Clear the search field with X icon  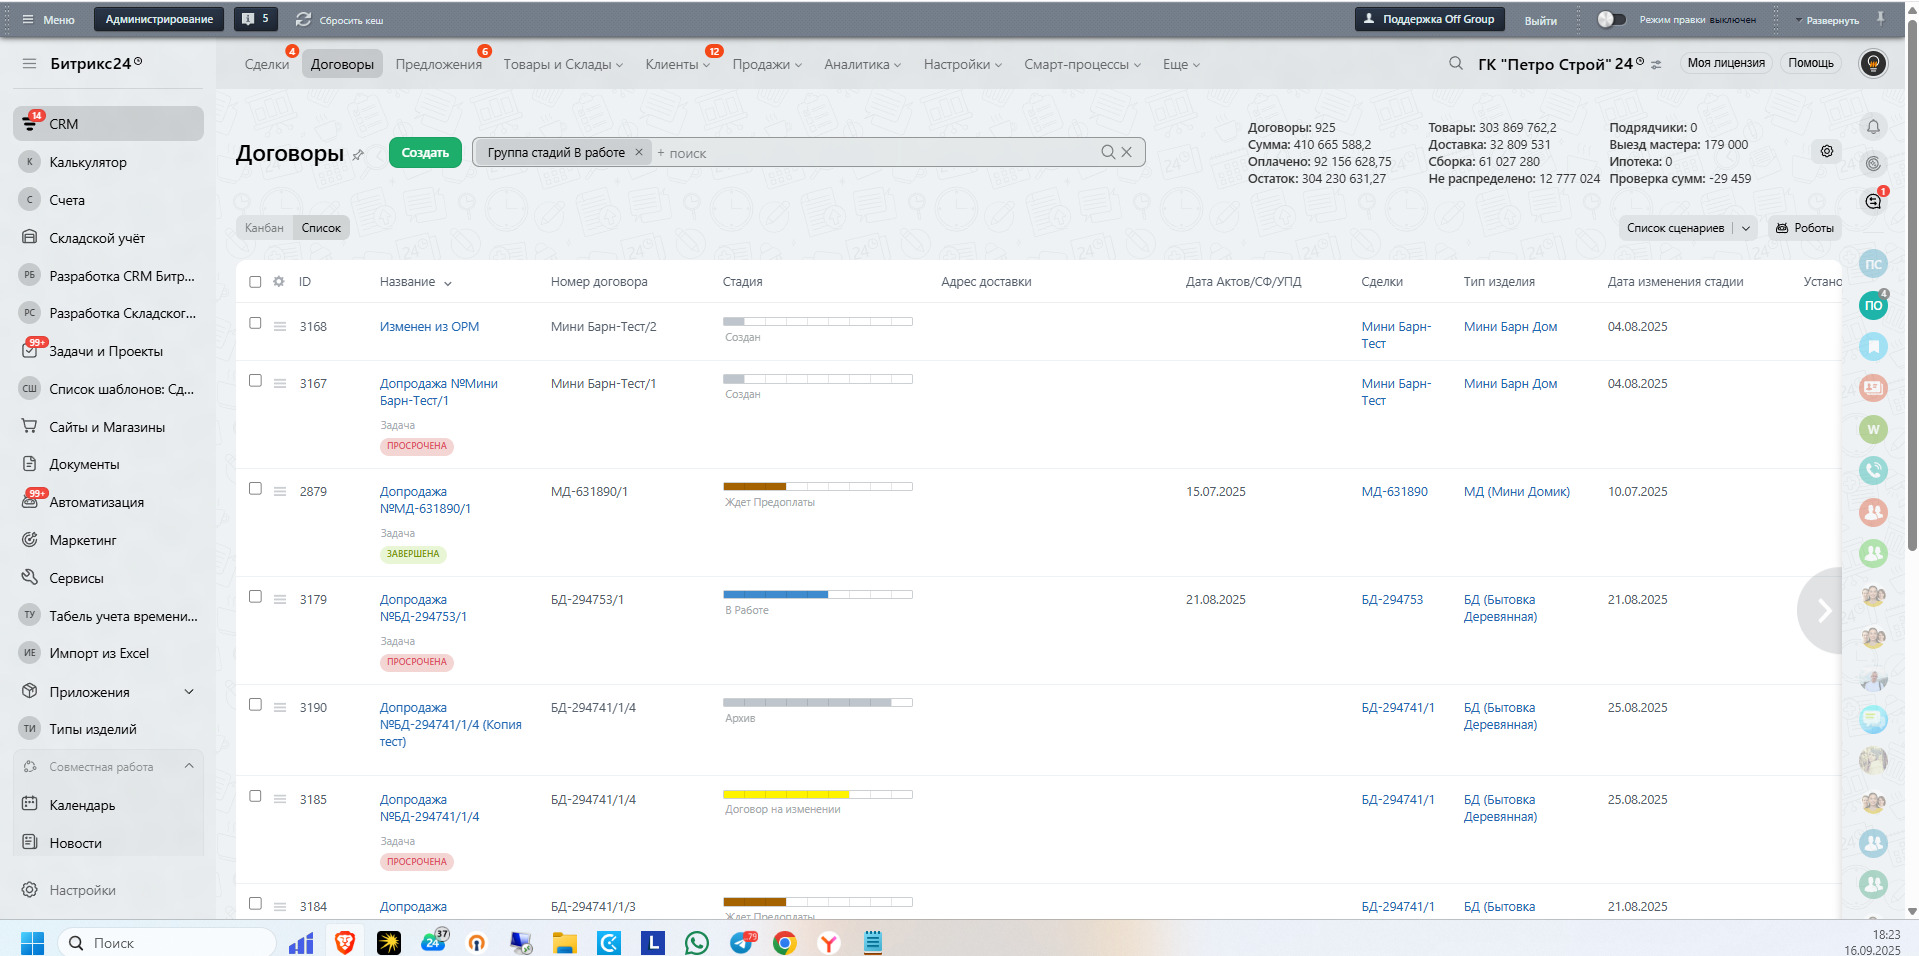[x=1127, y=152]
